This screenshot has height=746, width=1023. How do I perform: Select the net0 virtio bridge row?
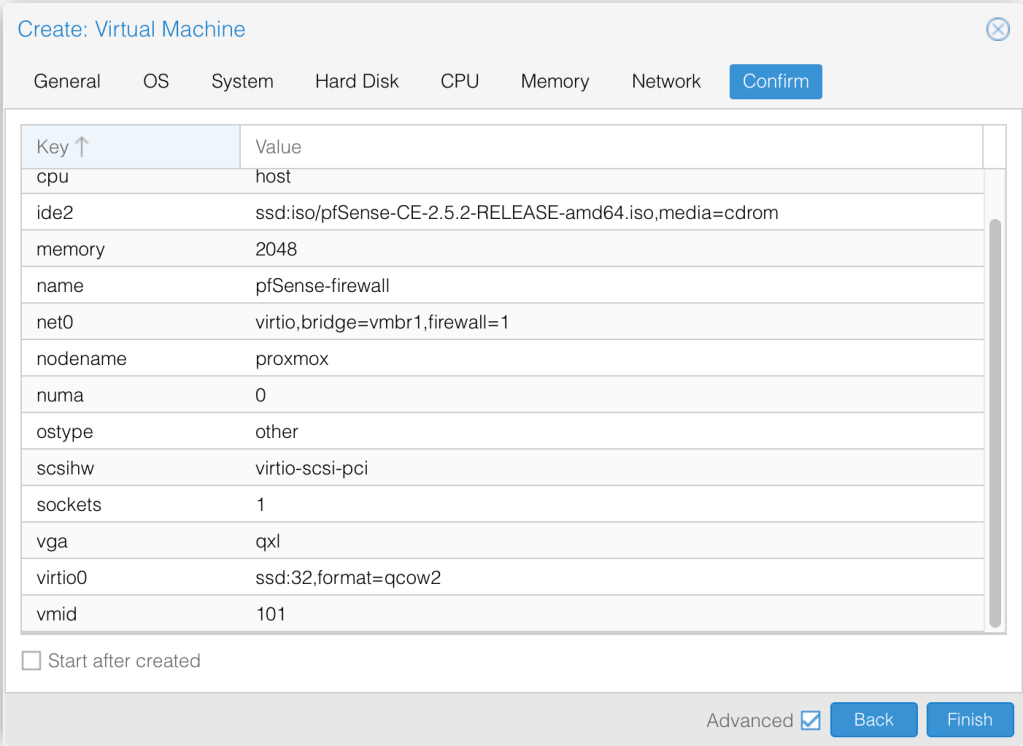coord(500,323)
